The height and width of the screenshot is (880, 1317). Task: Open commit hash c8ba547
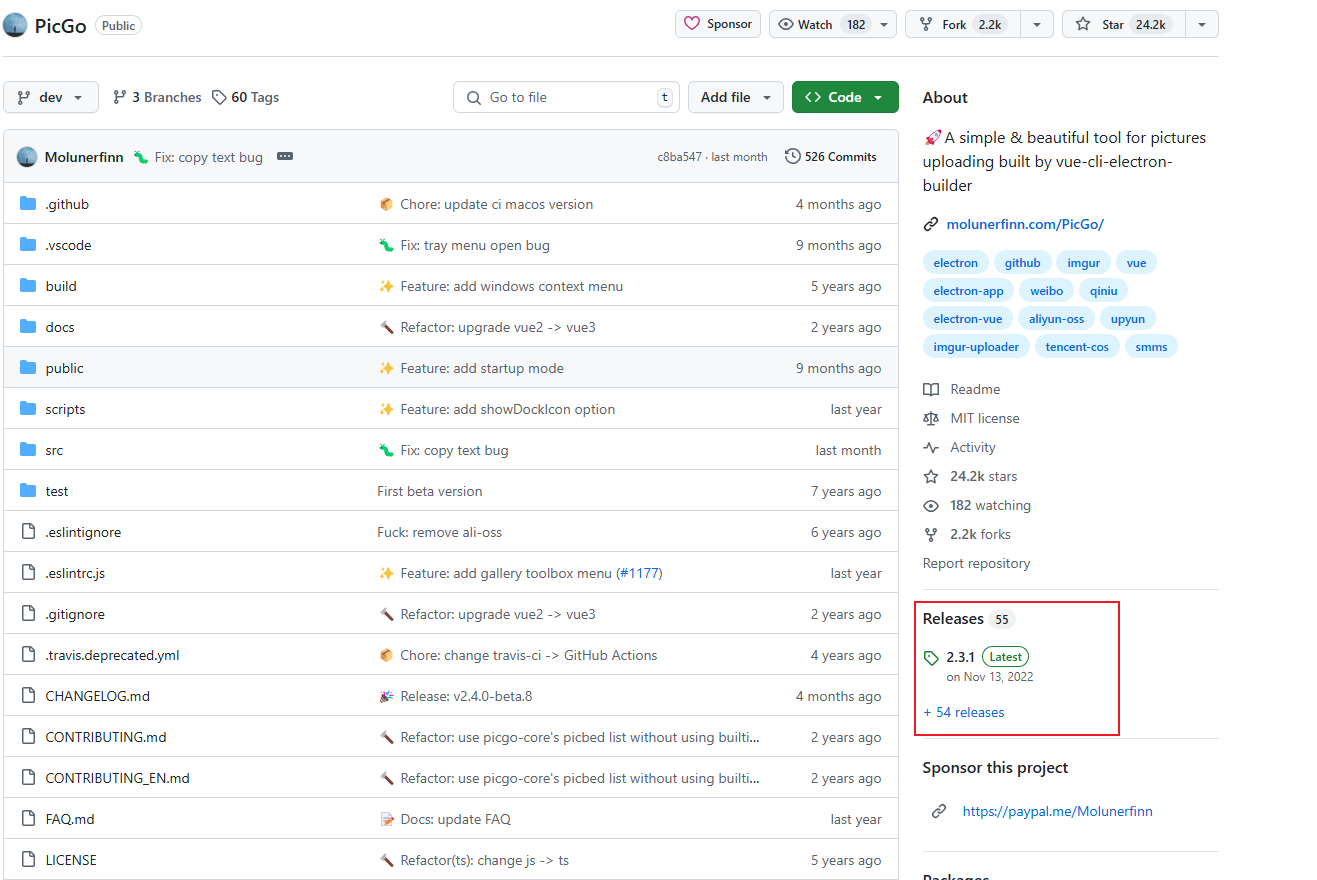click(x=679, y=157)
